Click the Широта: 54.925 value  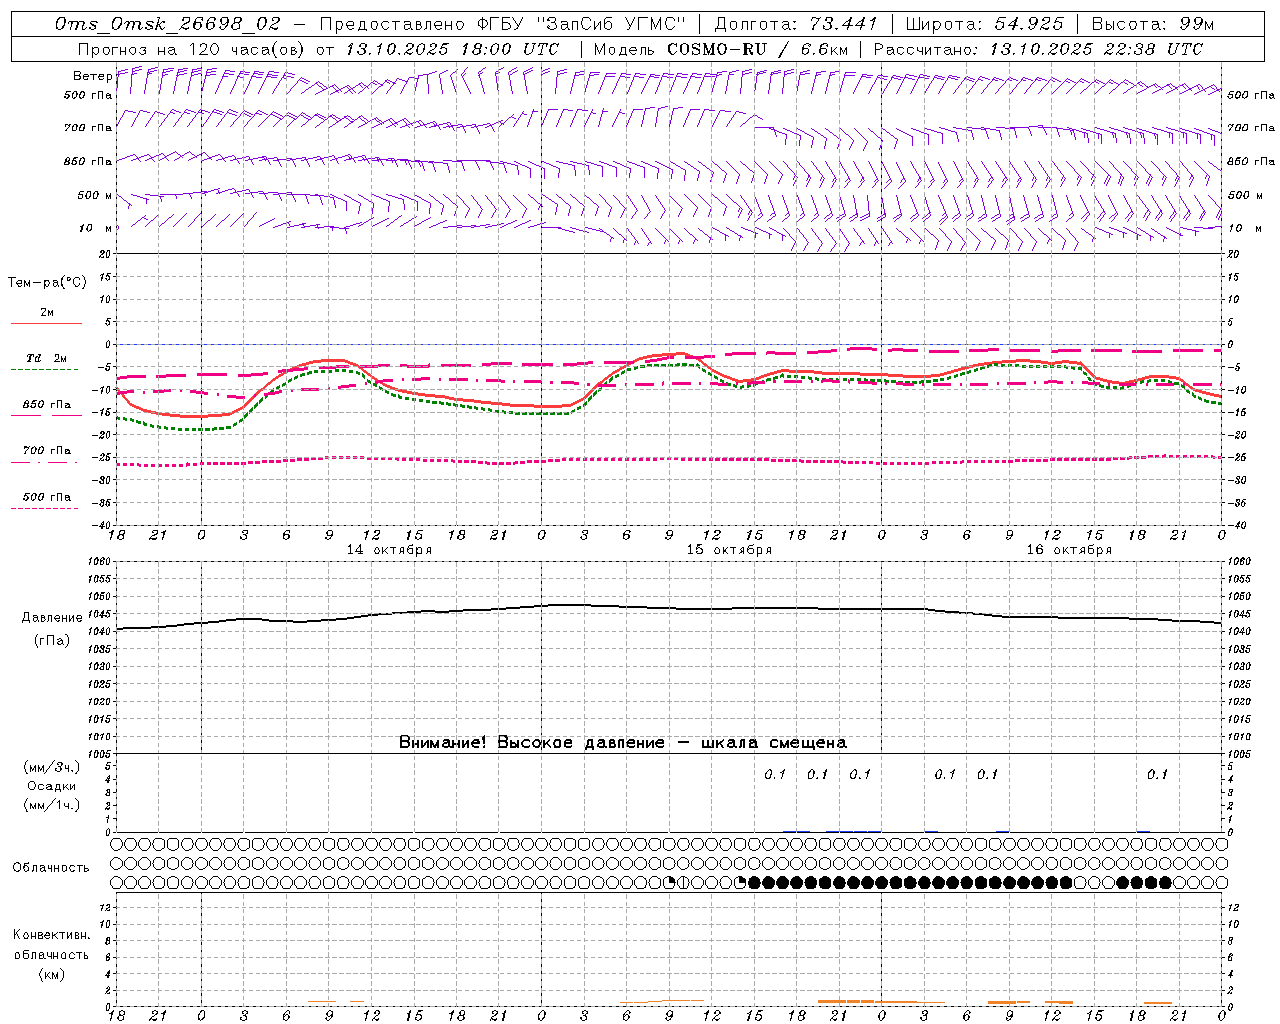click(x=984, y=24)
